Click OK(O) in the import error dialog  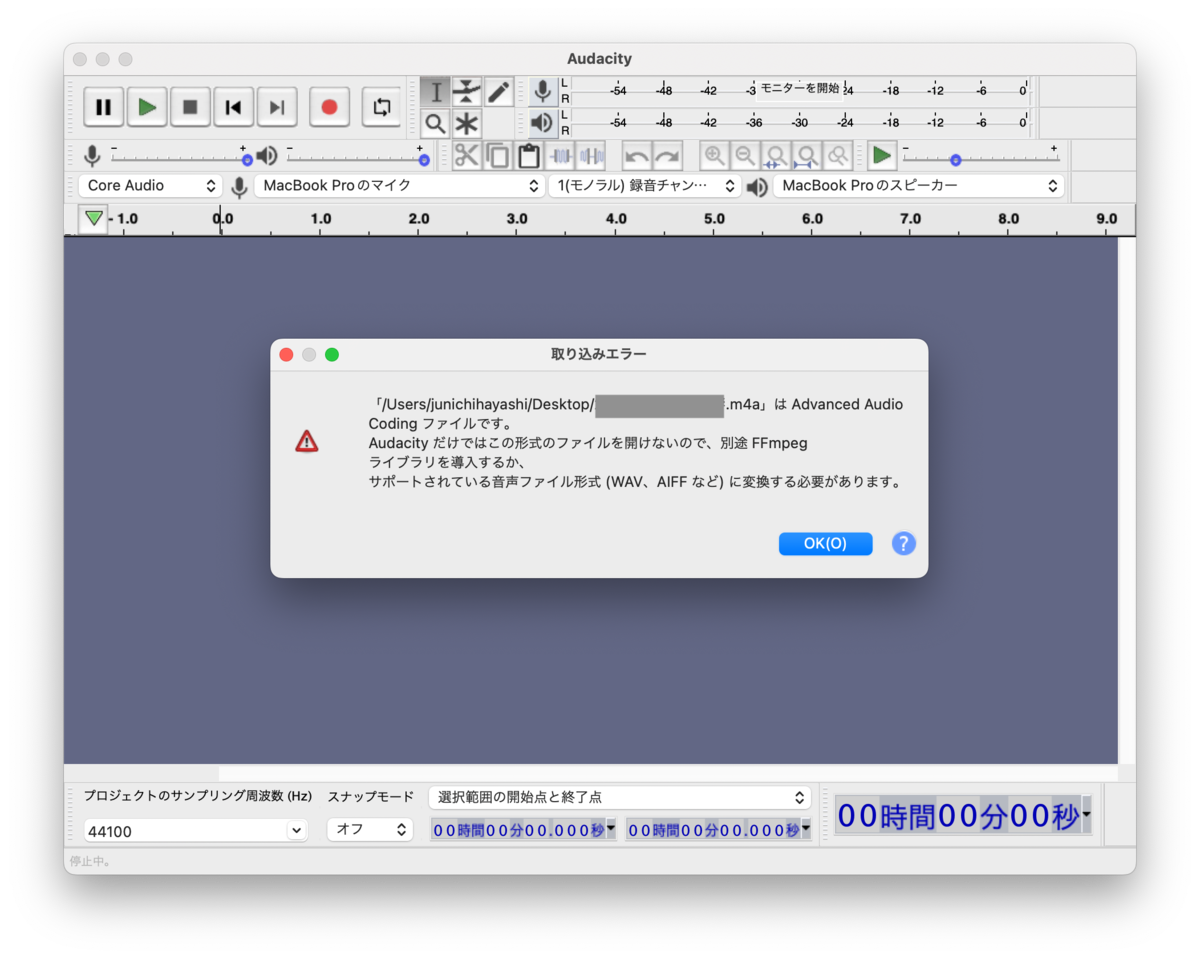825,543
